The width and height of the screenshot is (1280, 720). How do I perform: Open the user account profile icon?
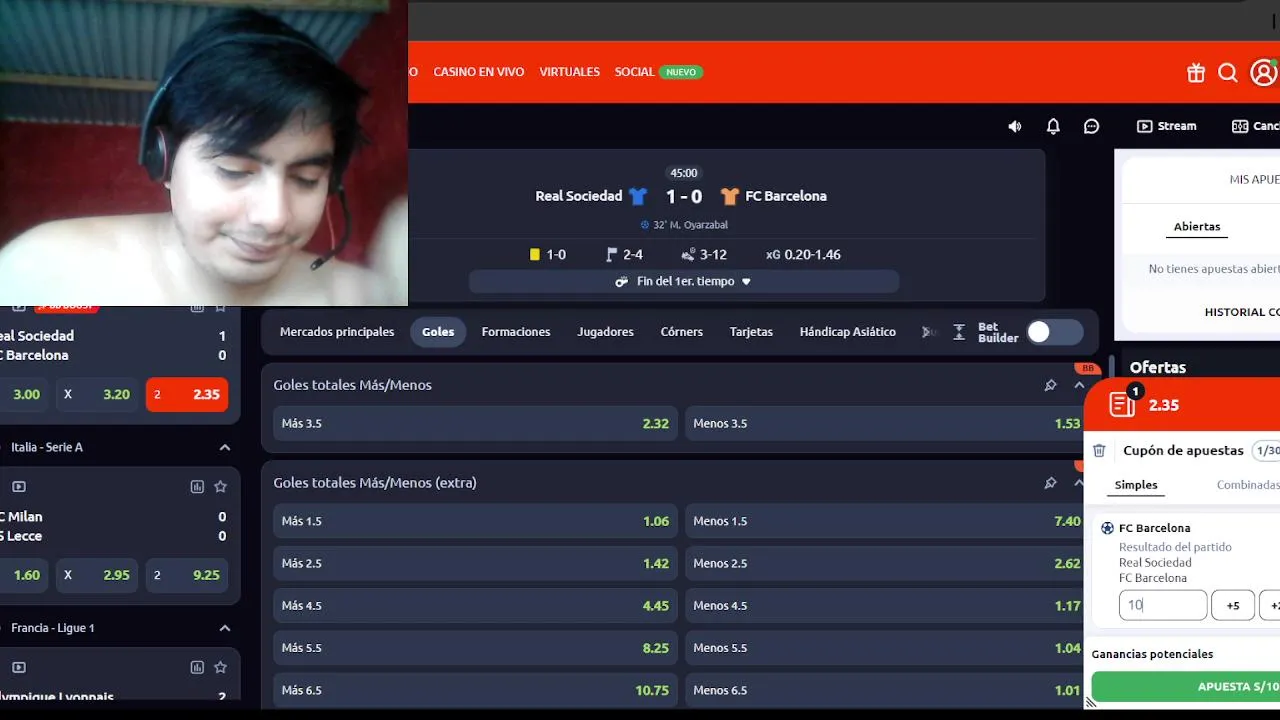[1264, 72]
